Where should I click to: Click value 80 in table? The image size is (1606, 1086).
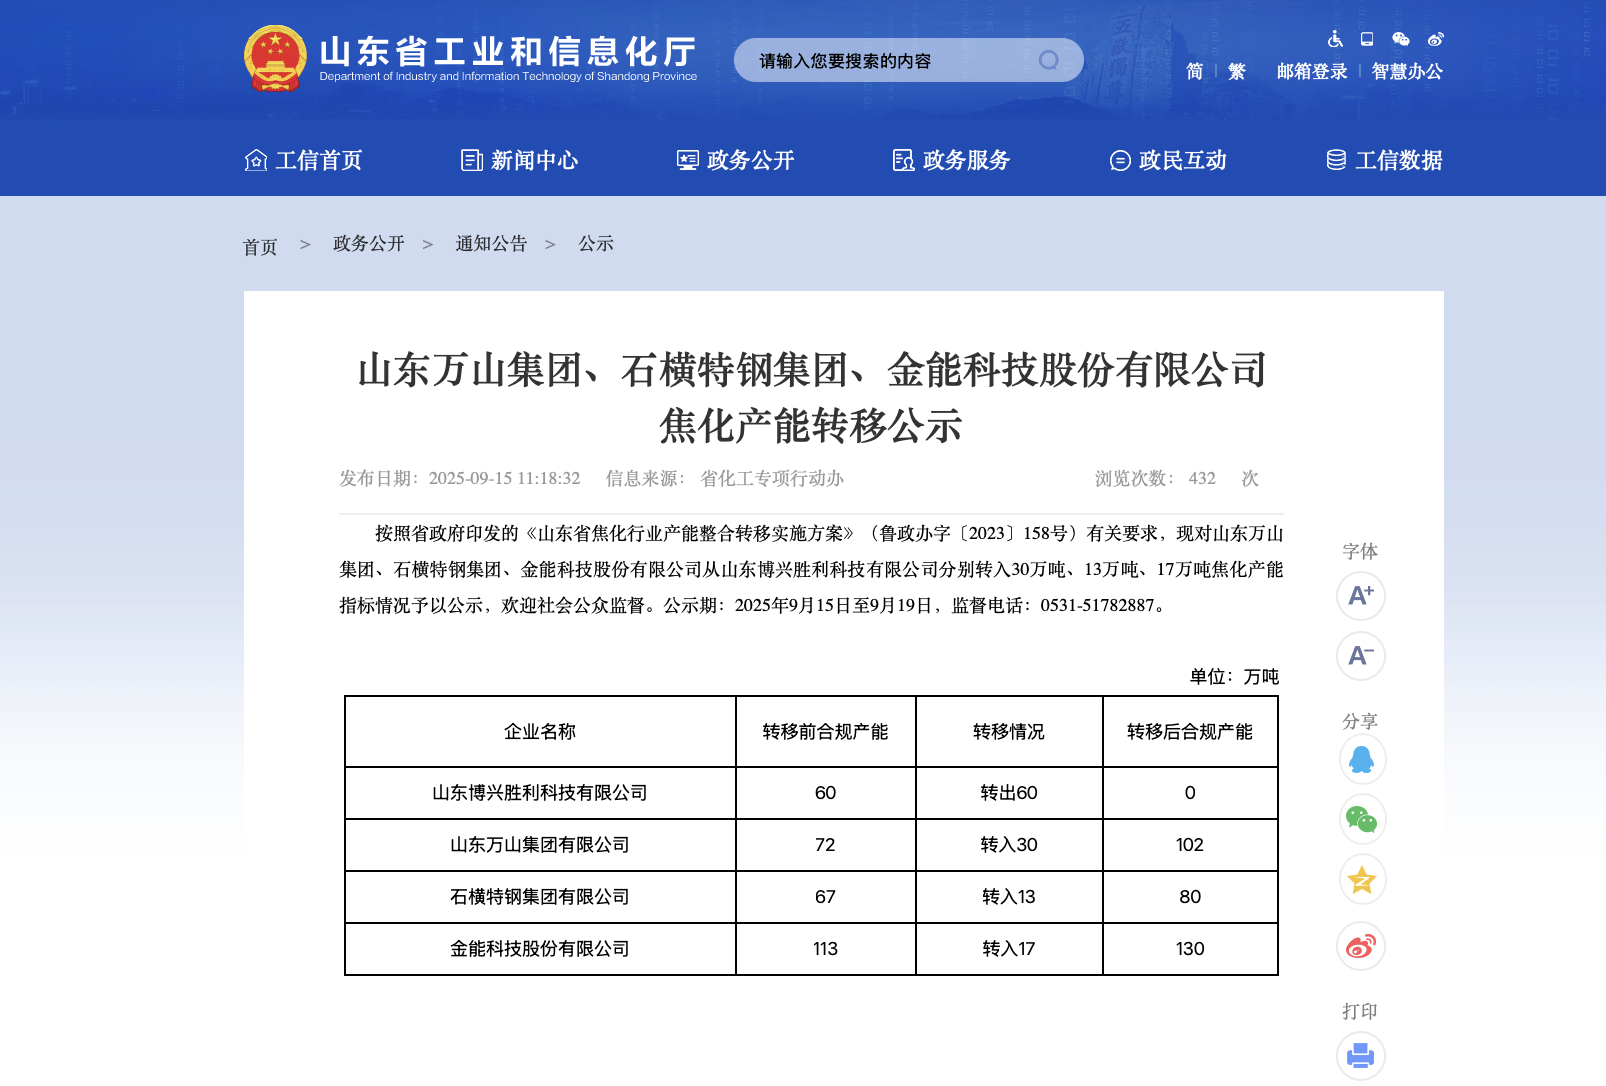pyautogui.click(x=1190, y=897)
